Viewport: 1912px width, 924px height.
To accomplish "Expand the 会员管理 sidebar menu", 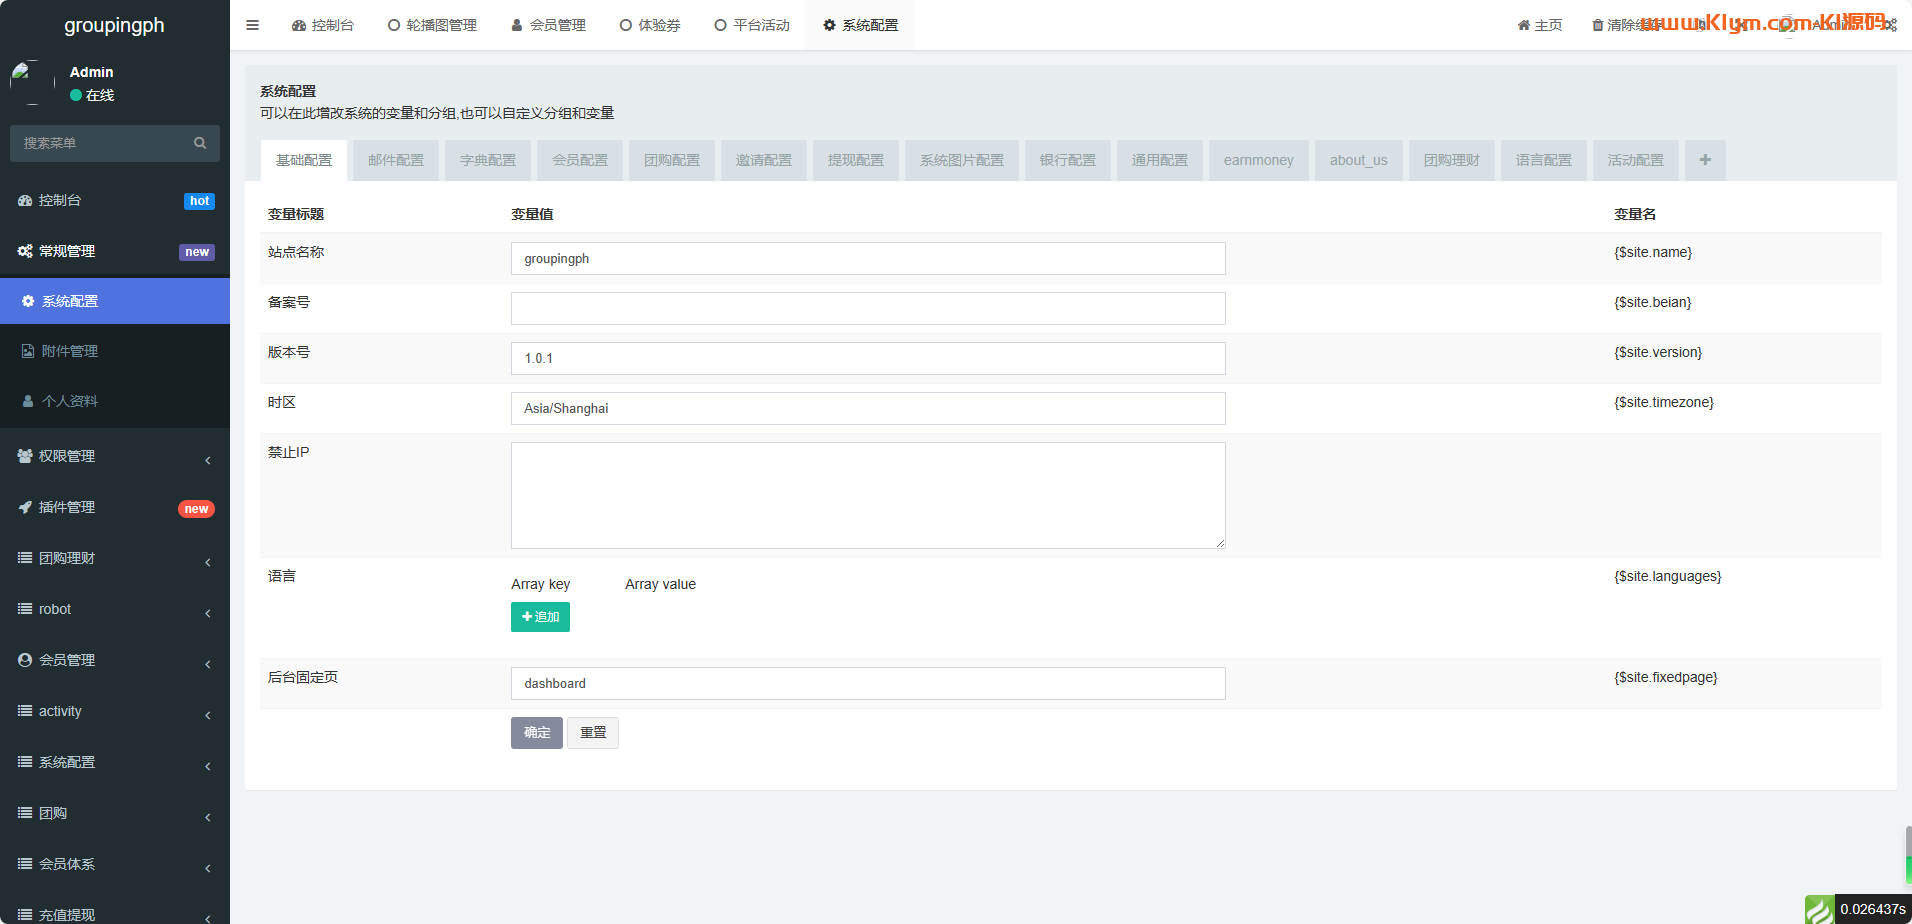I will pyautogui.click(x=115, y=660).
